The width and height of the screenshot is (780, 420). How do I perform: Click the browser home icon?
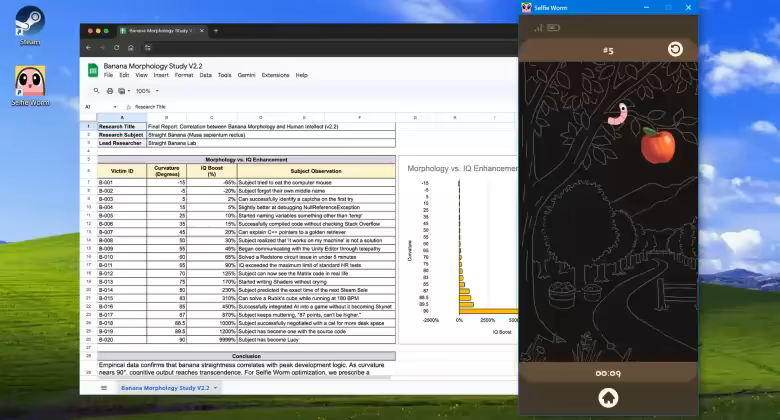coord(130,48)
